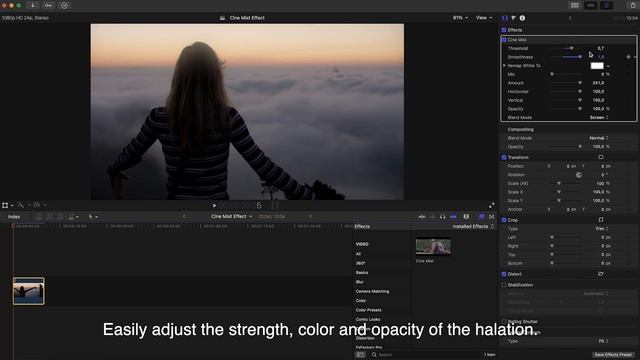Uncheck the Effects checkbox
The height and width of the screenshot is (360, 640).
click(x=504, y=30)
